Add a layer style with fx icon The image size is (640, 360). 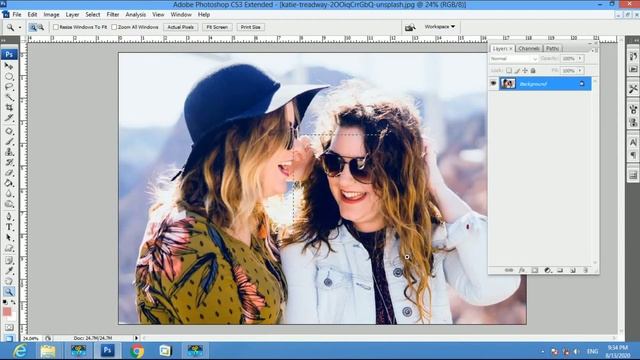[522, 270]
